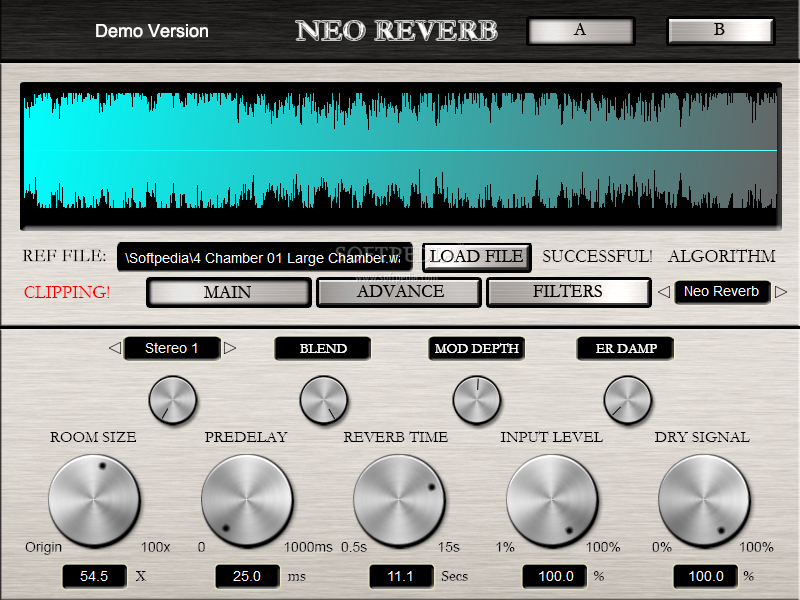This screenshot has height=600, width=800.
Task: Click the reverb time value 11.1
Action: coord(402,577)
